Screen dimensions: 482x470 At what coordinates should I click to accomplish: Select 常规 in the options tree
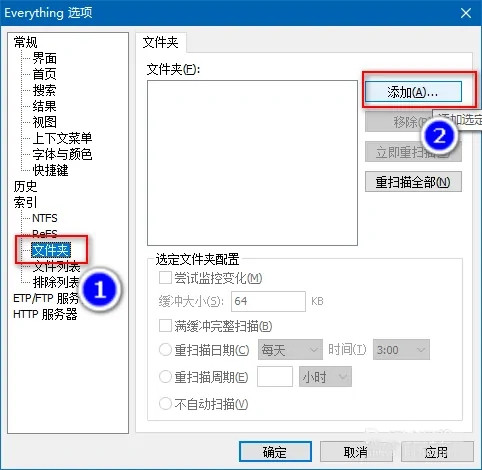point(25,42)
